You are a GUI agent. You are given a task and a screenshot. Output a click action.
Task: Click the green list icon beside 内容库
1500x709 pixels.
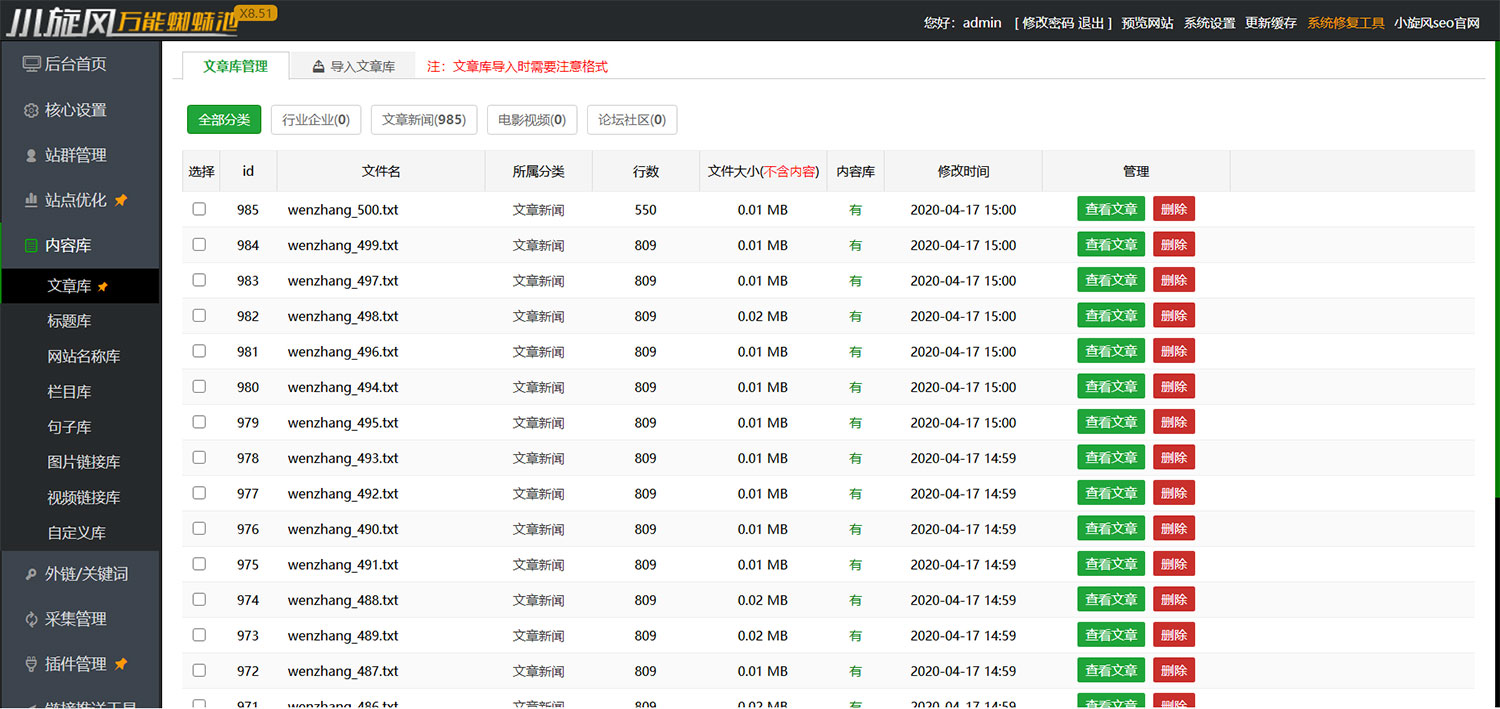32,245
